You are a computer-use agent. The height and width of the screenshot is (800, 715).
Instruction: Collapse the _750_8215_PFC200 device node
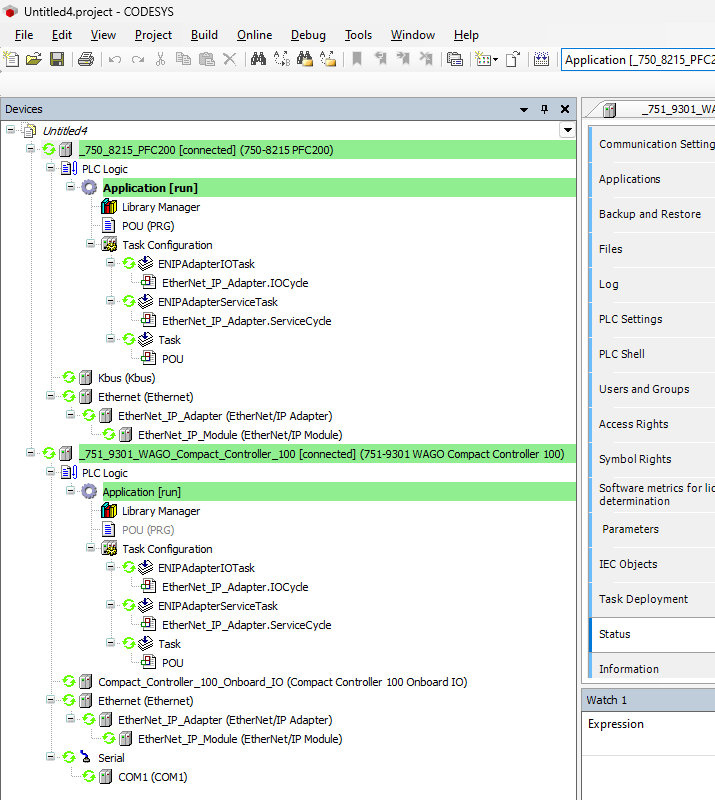coord(30,148)
